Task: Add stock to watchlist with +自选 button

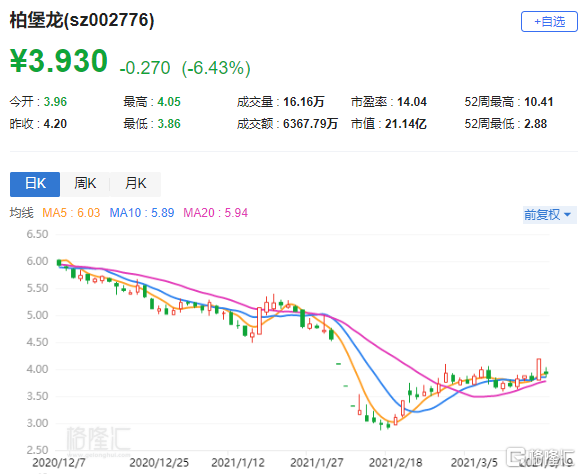Action: (549, 21)
